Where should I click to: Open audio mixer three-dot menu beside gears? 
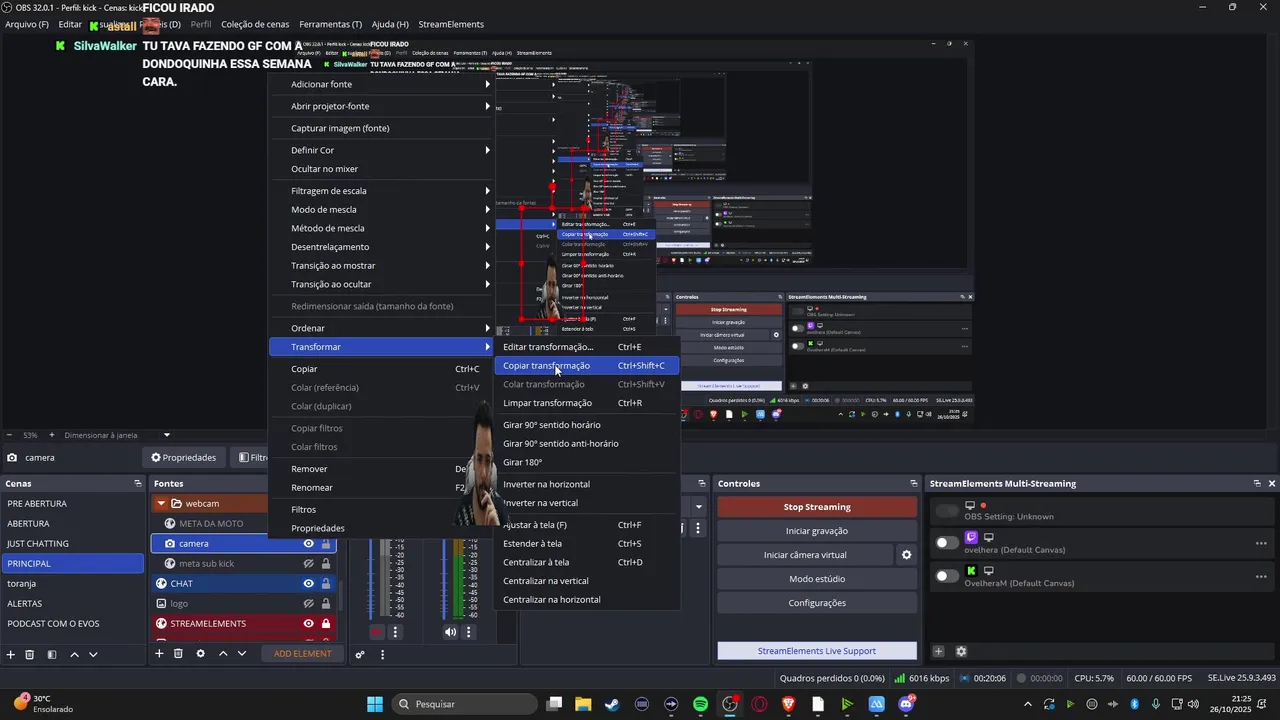380,654
